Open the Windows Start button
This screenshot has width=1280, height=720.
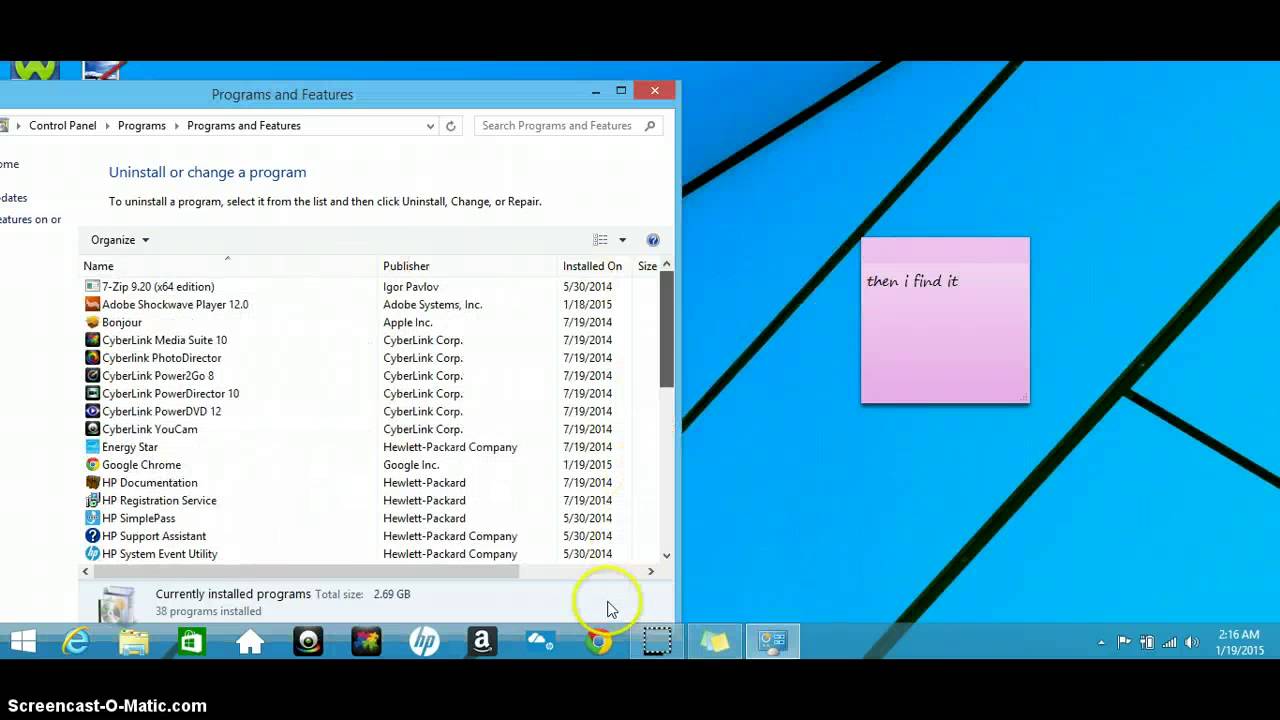[x=23, y=642]
